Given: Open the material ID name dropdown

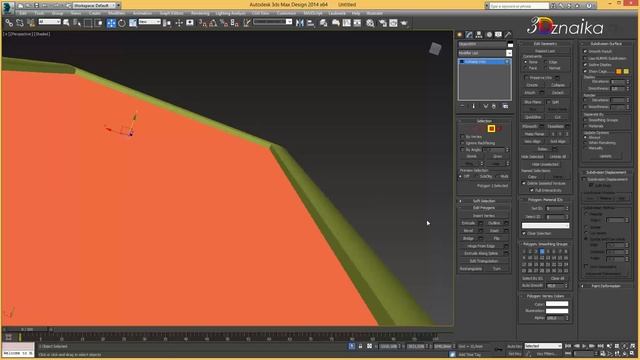Looking at the screenshot, I should click(545, 225).
